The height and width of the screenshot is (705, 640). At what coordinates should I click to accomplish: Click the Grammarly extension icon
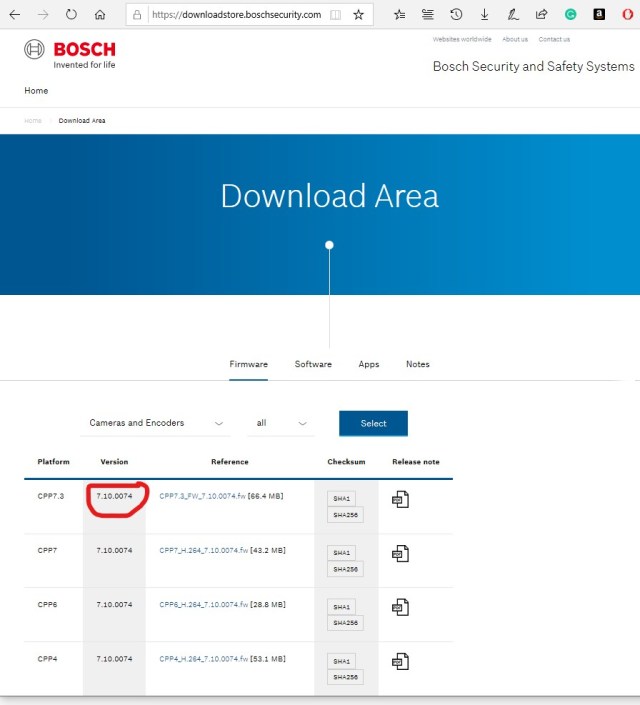[570, 15]
